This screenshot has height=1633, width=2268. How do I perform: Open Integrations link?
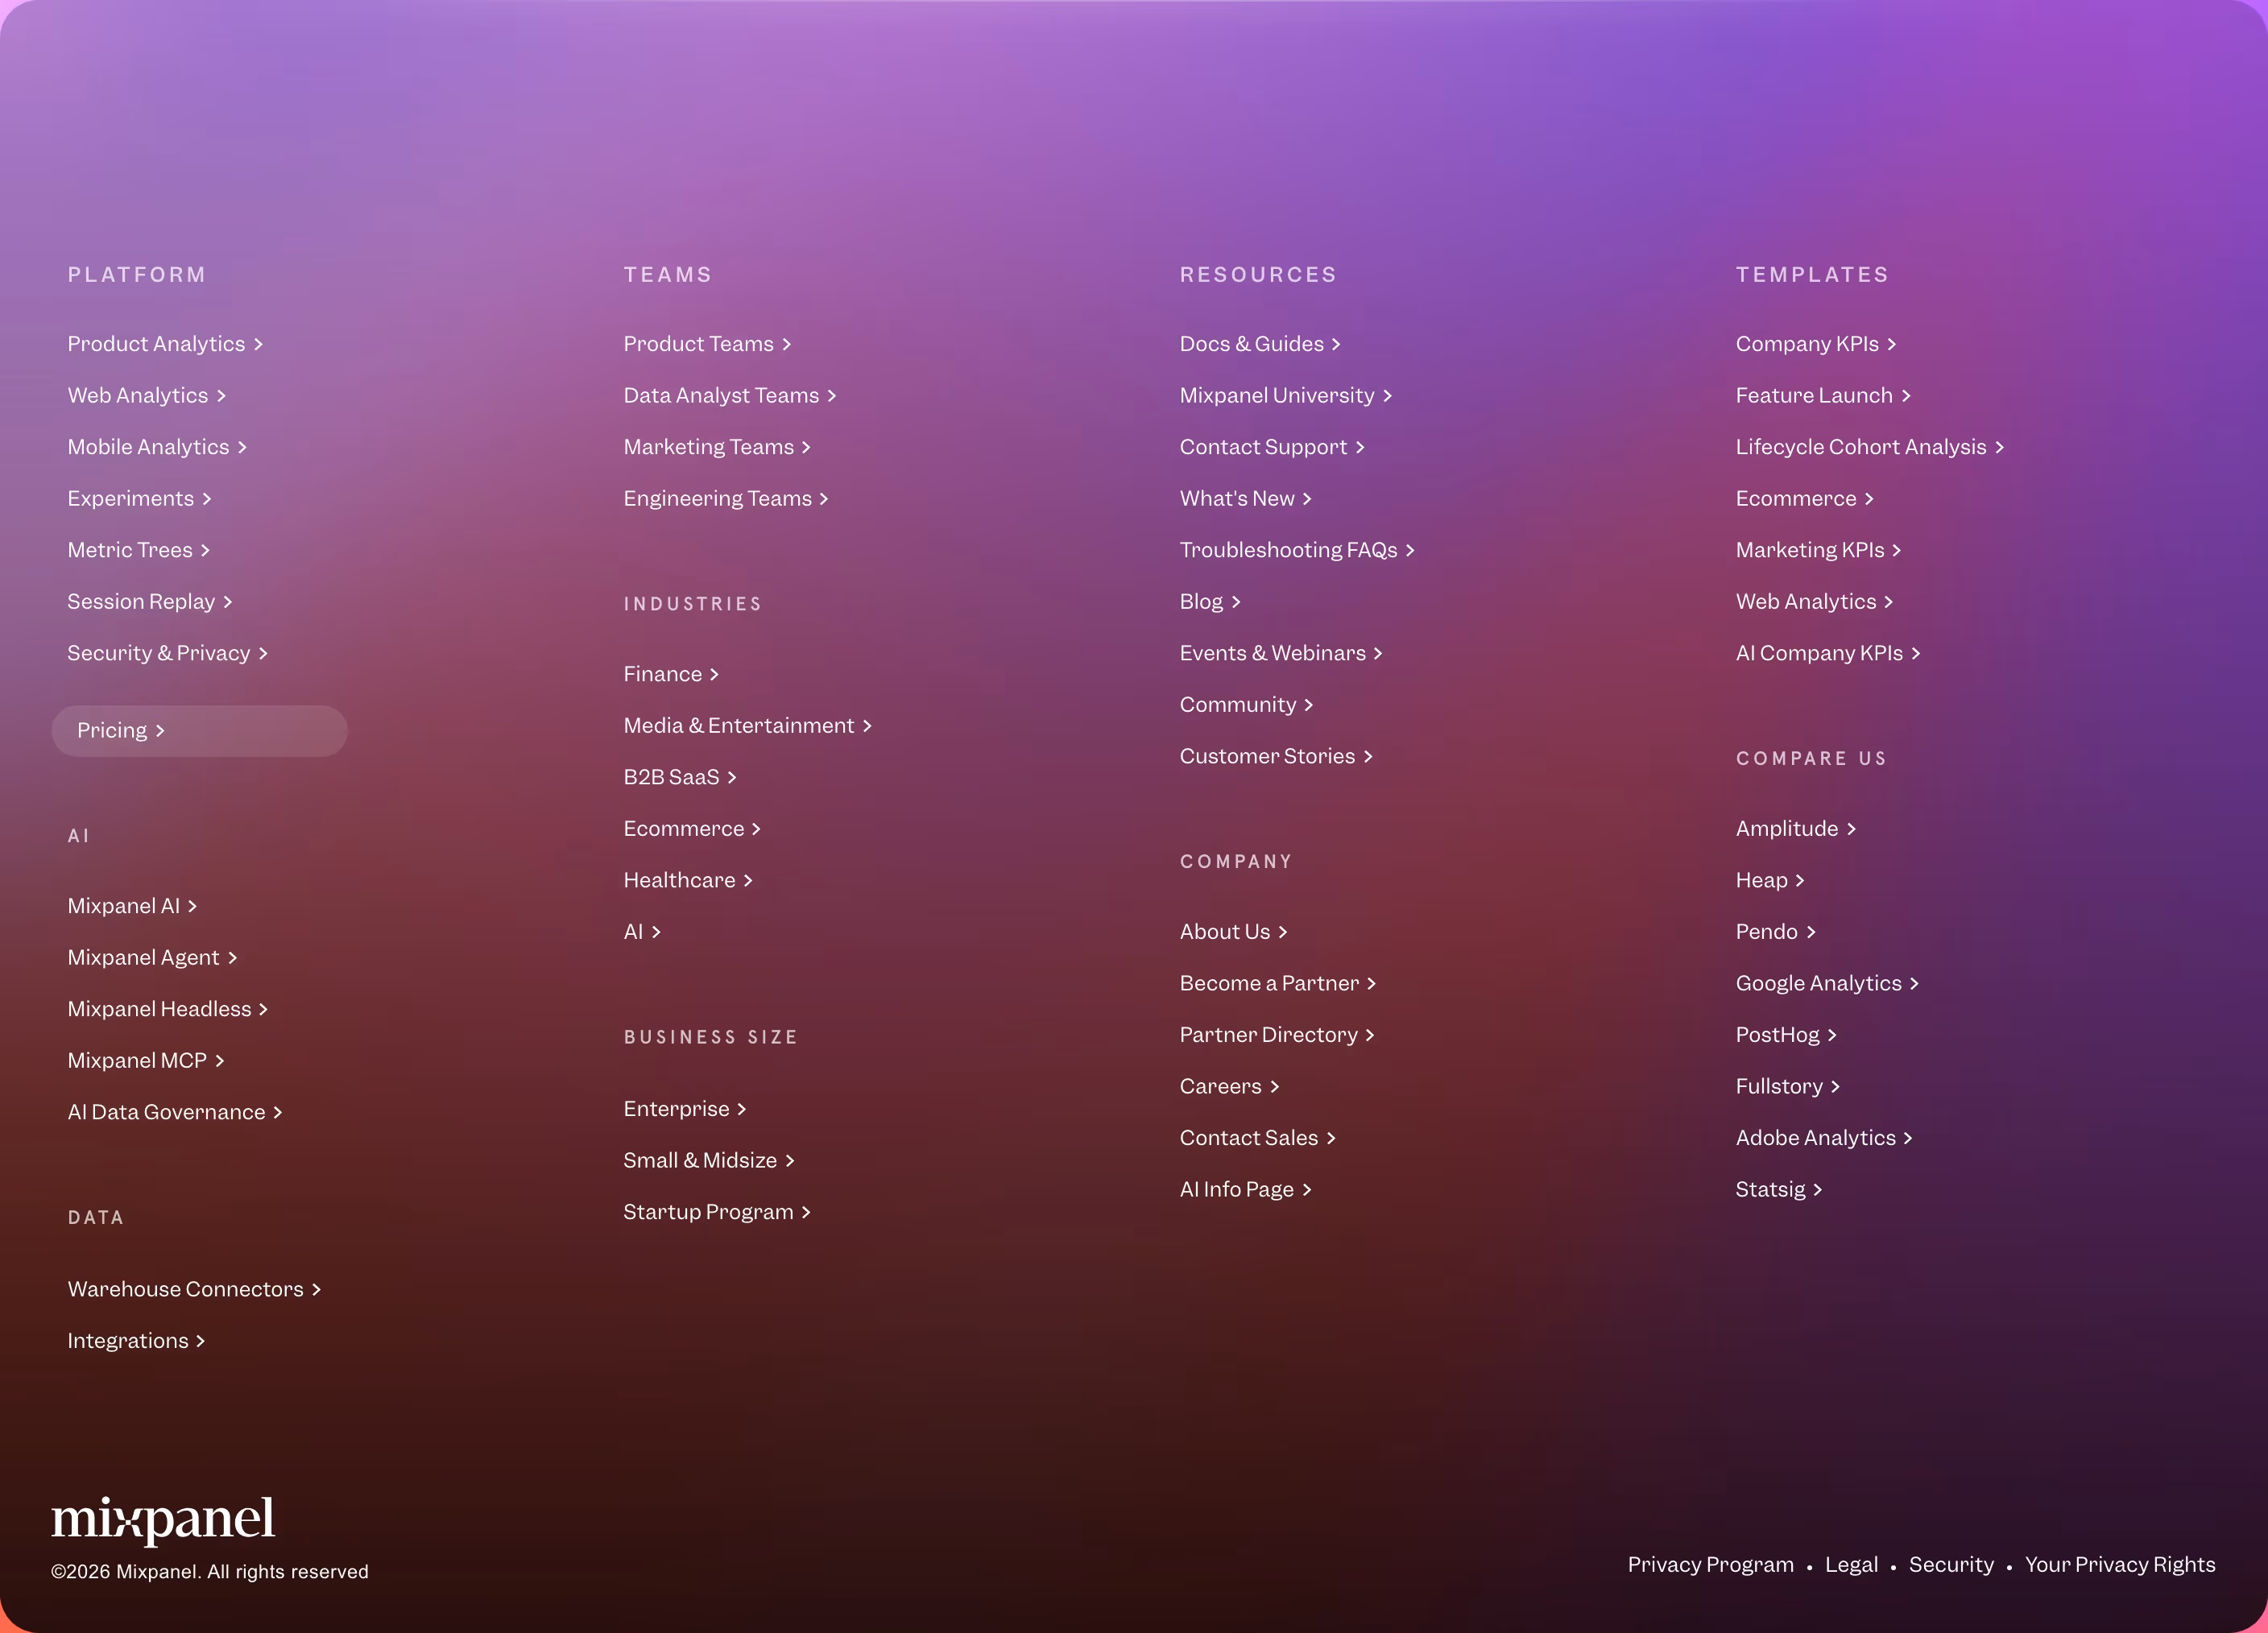click(136, 1341)
